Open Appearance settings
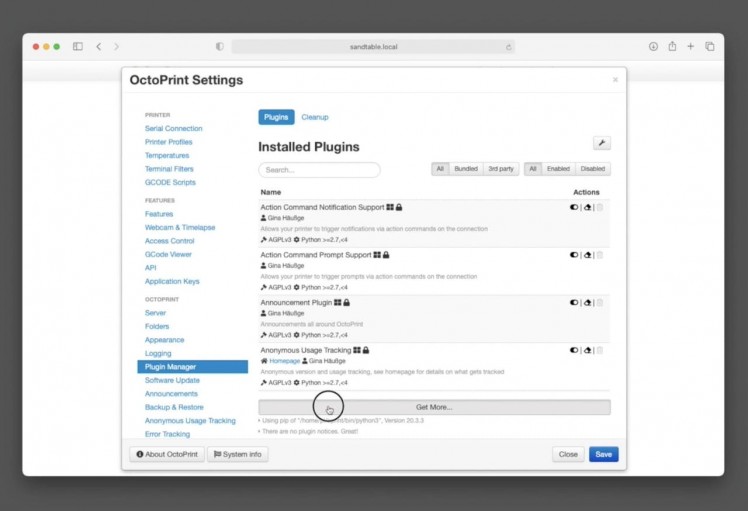 (165, 340)
